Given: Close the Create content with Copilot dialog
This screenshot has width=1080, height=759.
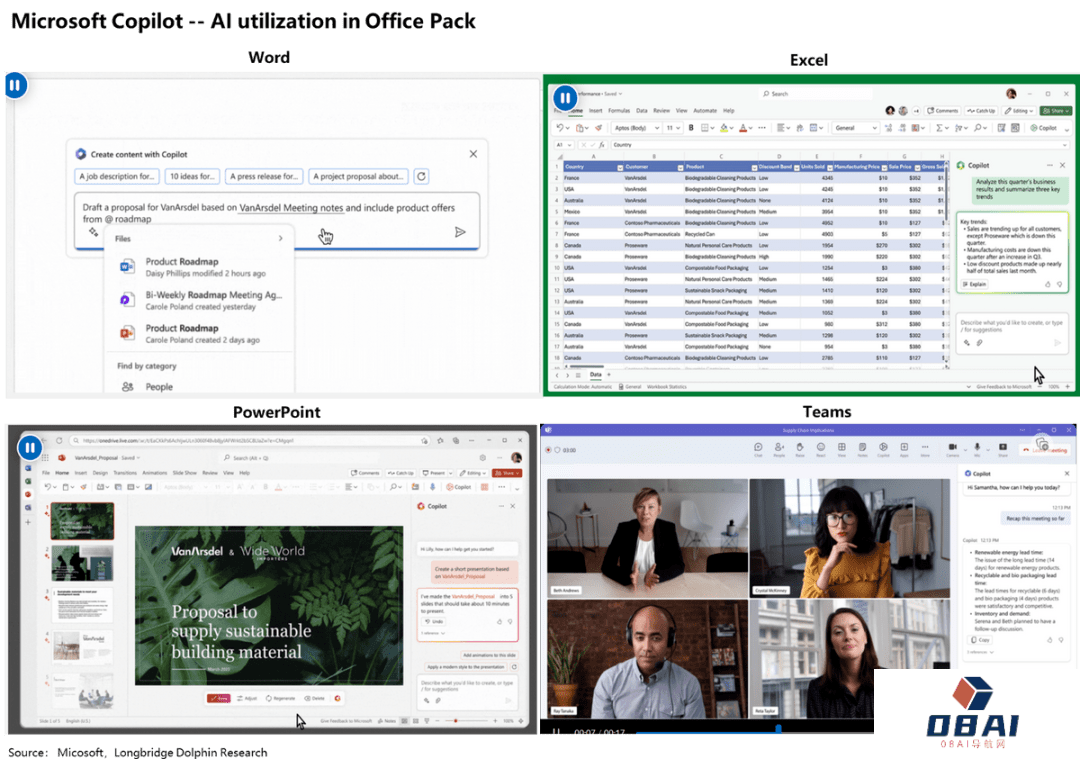Looking at the screenshot, I should pyautogui.click(x=473, y=154).
